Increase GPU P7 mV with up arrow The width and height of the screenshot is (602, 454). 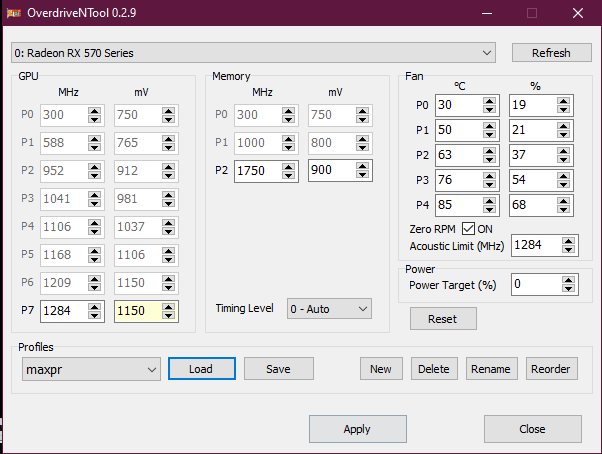pyautogui.click(x=168, y=307)
